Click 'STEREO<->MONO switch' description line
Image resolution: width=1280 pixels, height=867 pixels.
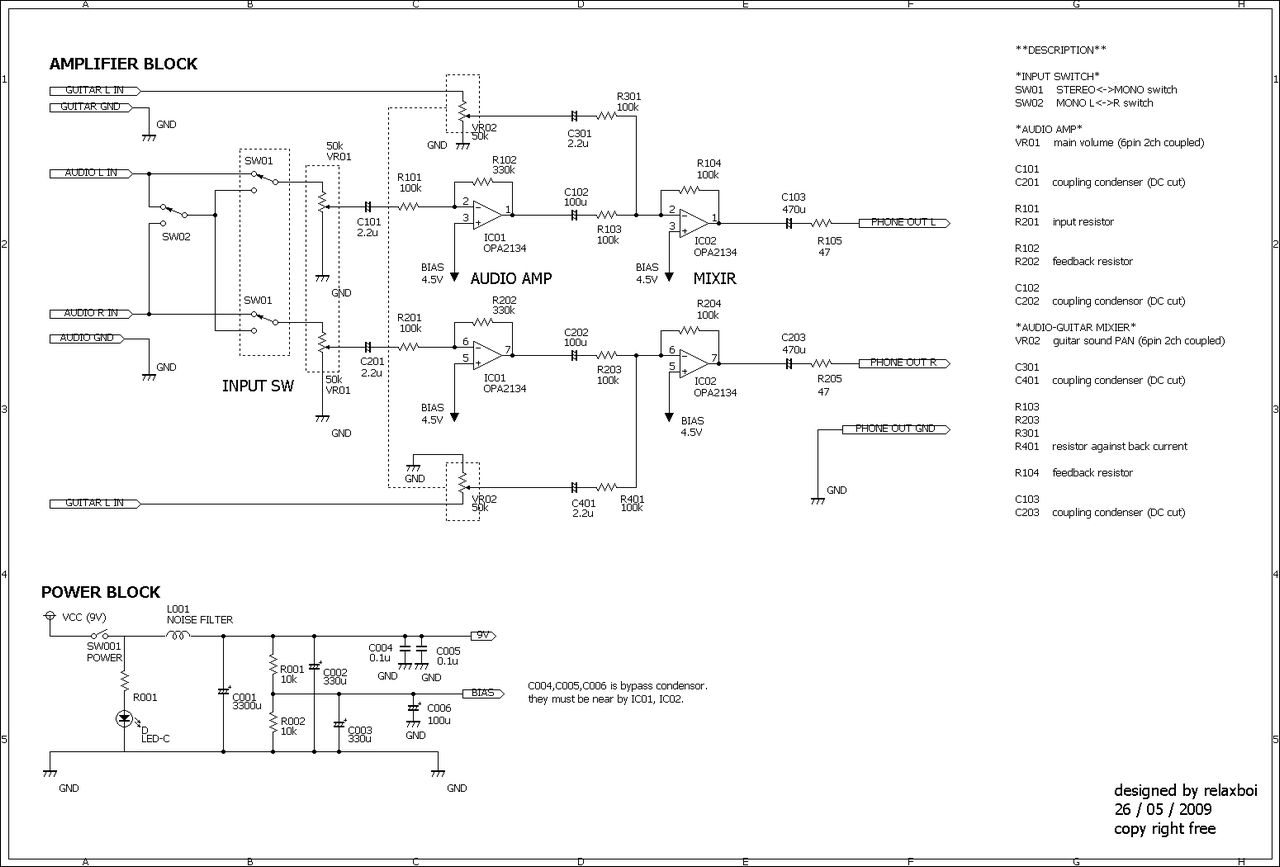point(1116,89)
